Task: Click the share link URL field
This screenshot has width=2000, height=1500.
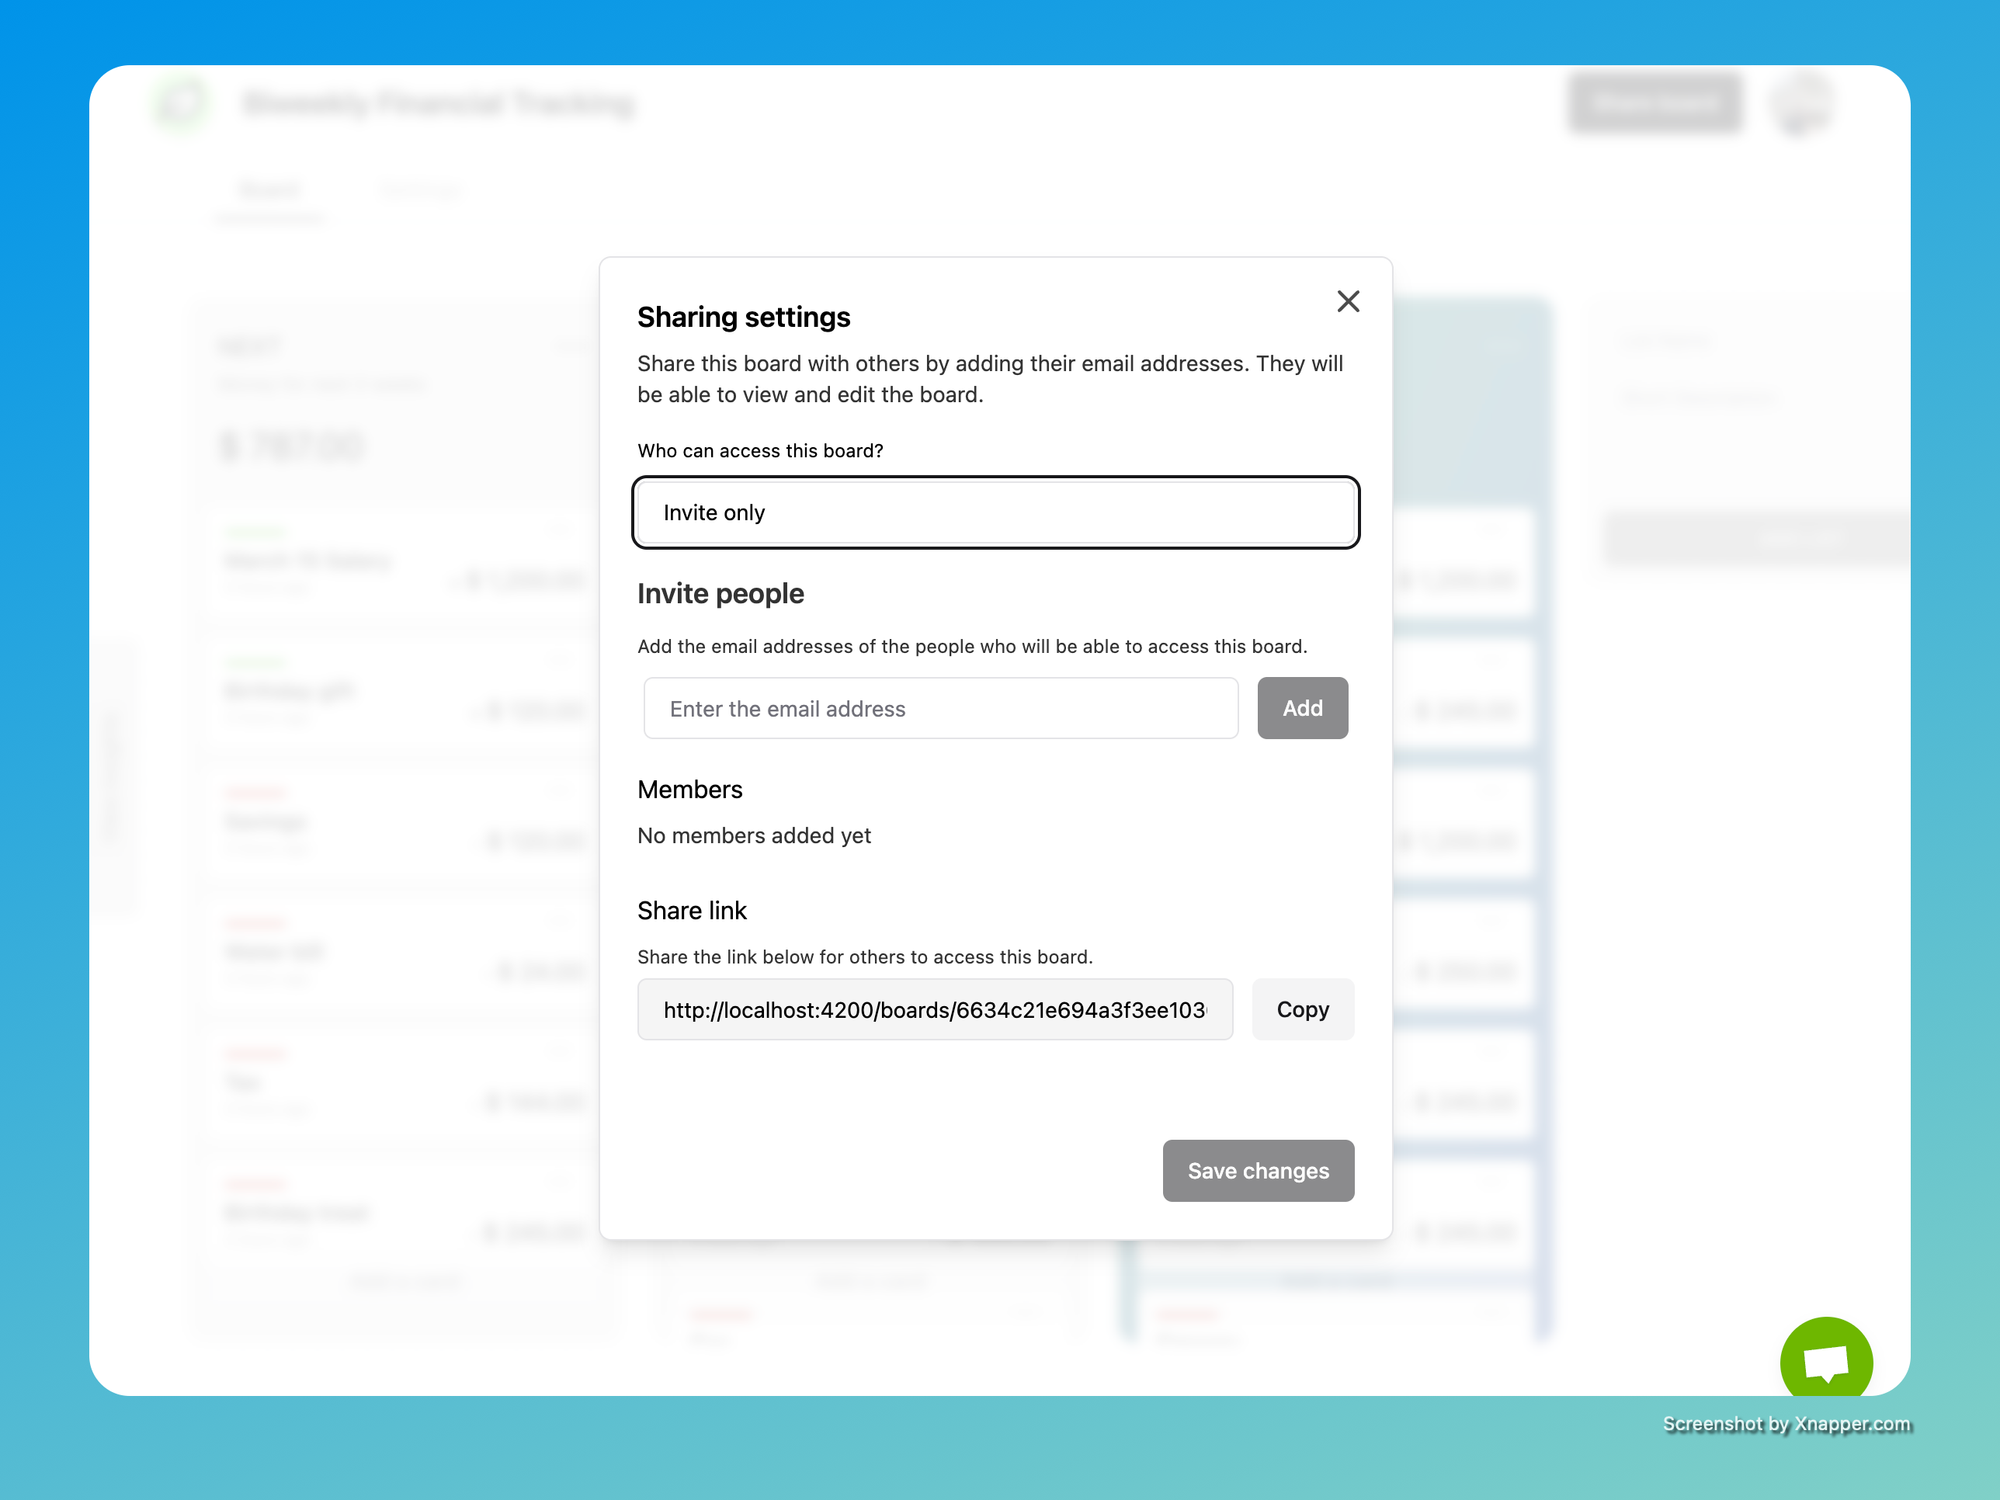Action: click(934, 1010)
